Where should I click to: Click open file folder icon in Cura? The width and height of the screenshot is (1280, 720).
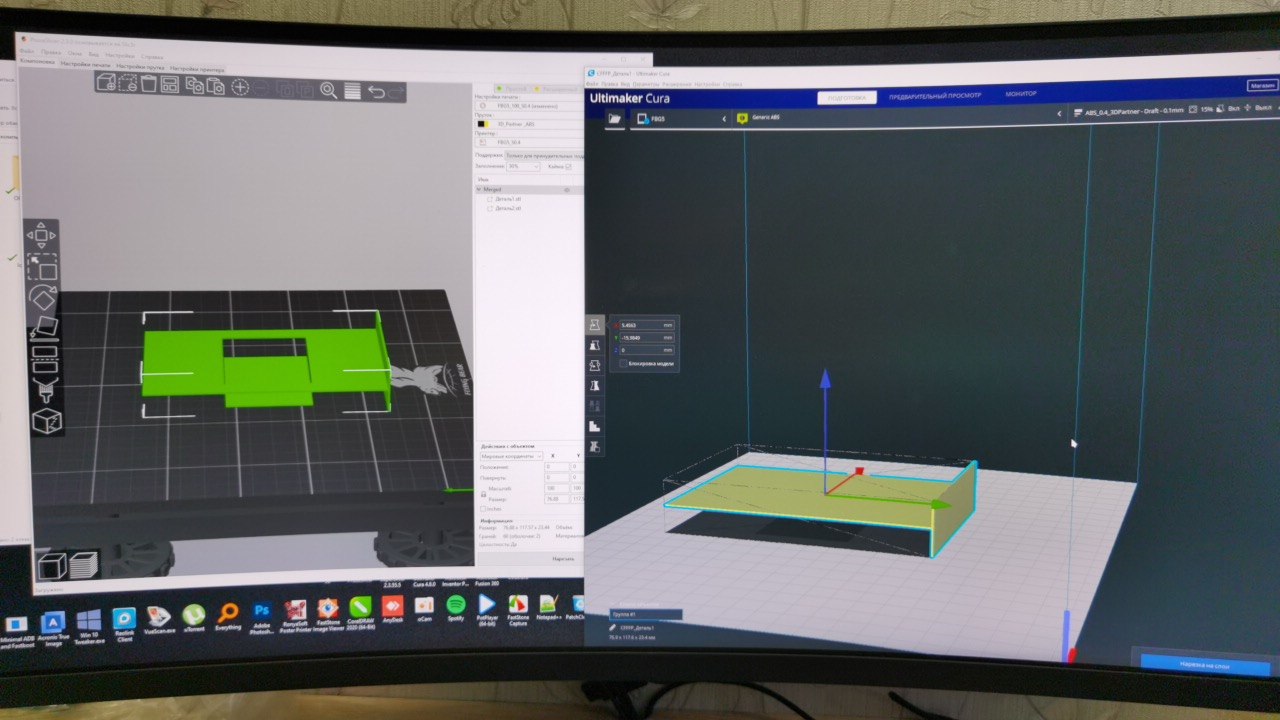point(614,118)
